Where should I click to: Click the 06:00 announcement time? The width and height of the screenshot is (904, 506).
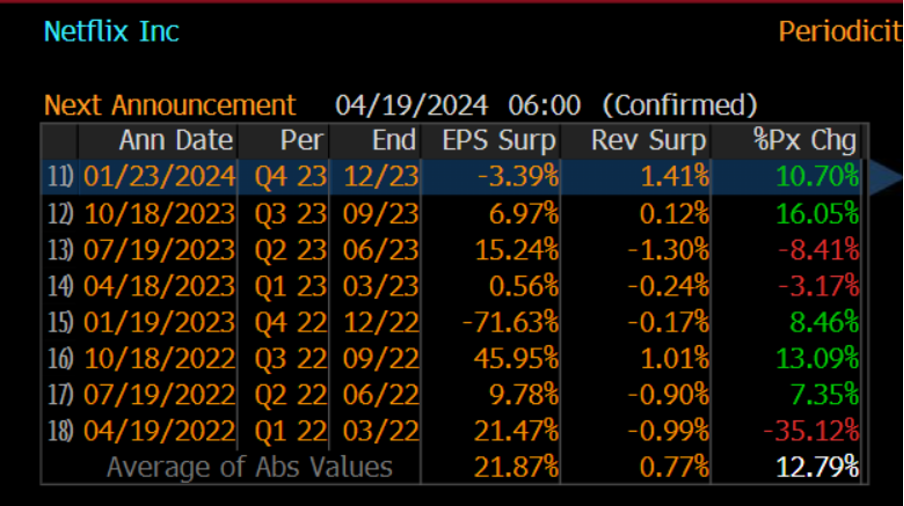pos(544,105)
